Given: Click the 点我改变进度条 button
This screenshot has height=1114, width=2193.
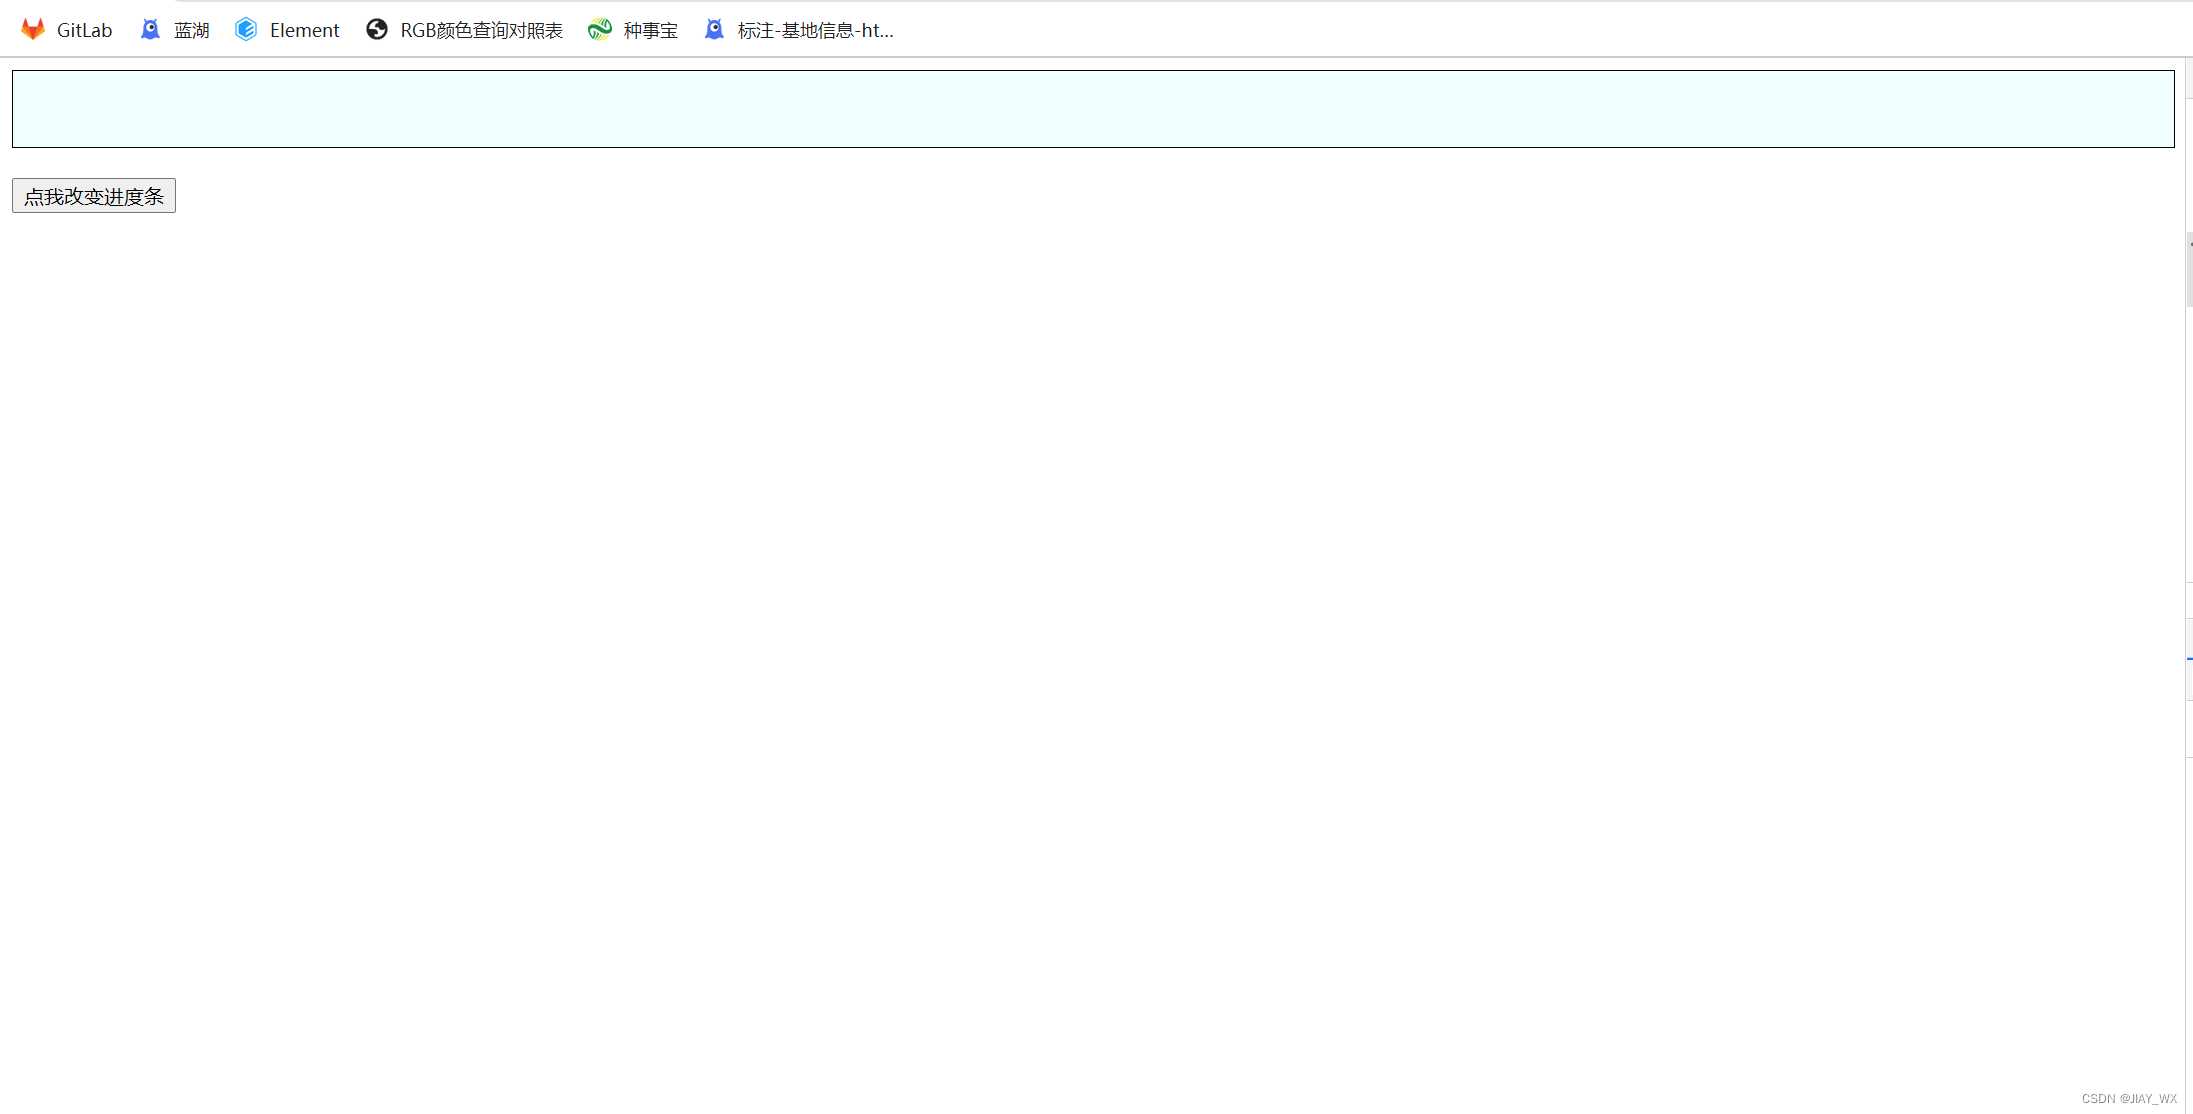Looking at the screenshot, I should [x=94, y=196].
